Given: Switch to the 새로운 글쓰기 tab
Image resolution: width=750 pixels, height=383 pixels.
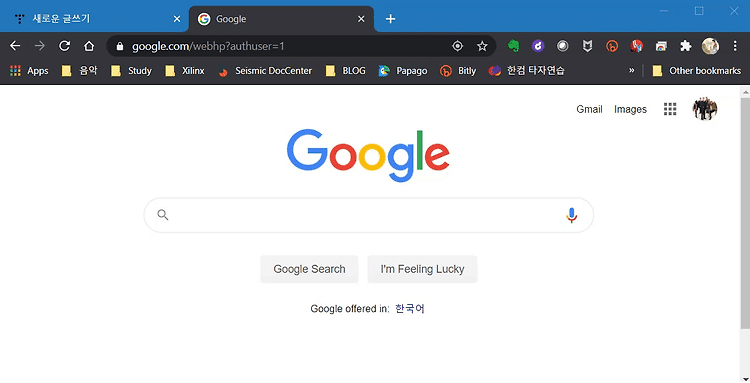Looking at the screenshot, I should 94,19.
